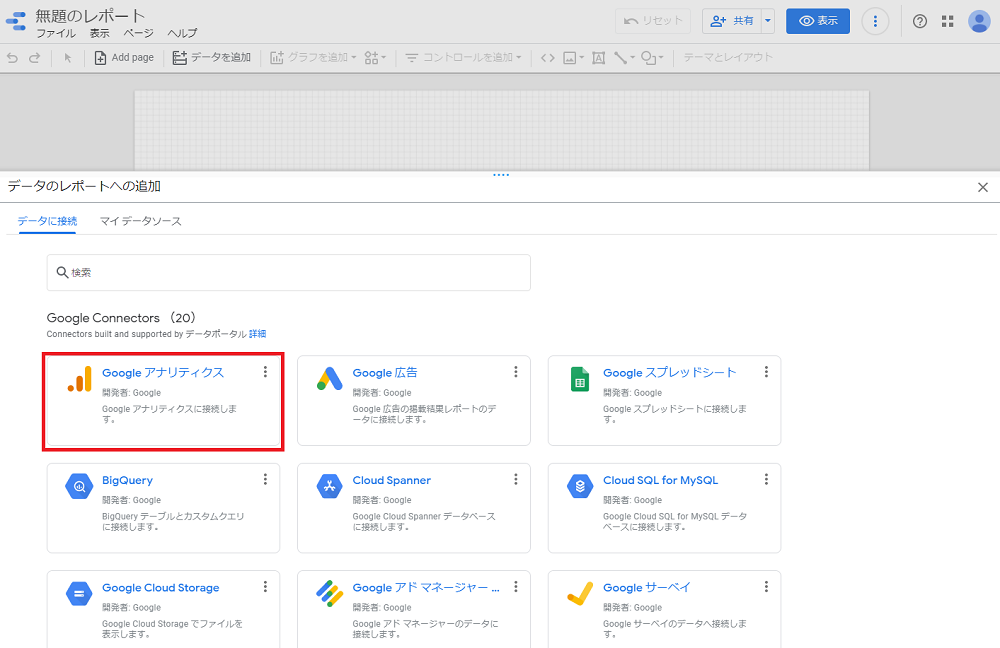The width and height of the screenshot is (1000, 648).
Task: Open the Google apps grid icon
Action: click(948, 21)
